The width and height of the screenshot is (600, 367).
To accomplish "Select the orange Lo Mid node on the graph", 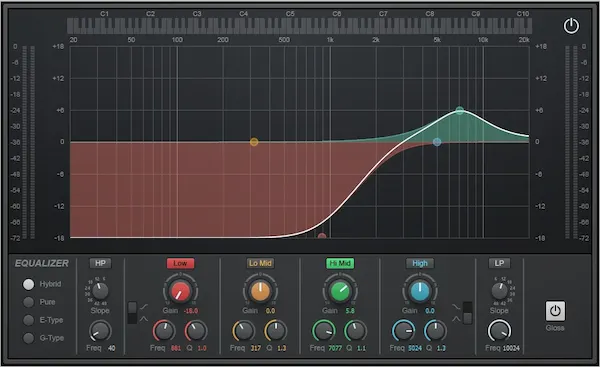I will point(254,142).
